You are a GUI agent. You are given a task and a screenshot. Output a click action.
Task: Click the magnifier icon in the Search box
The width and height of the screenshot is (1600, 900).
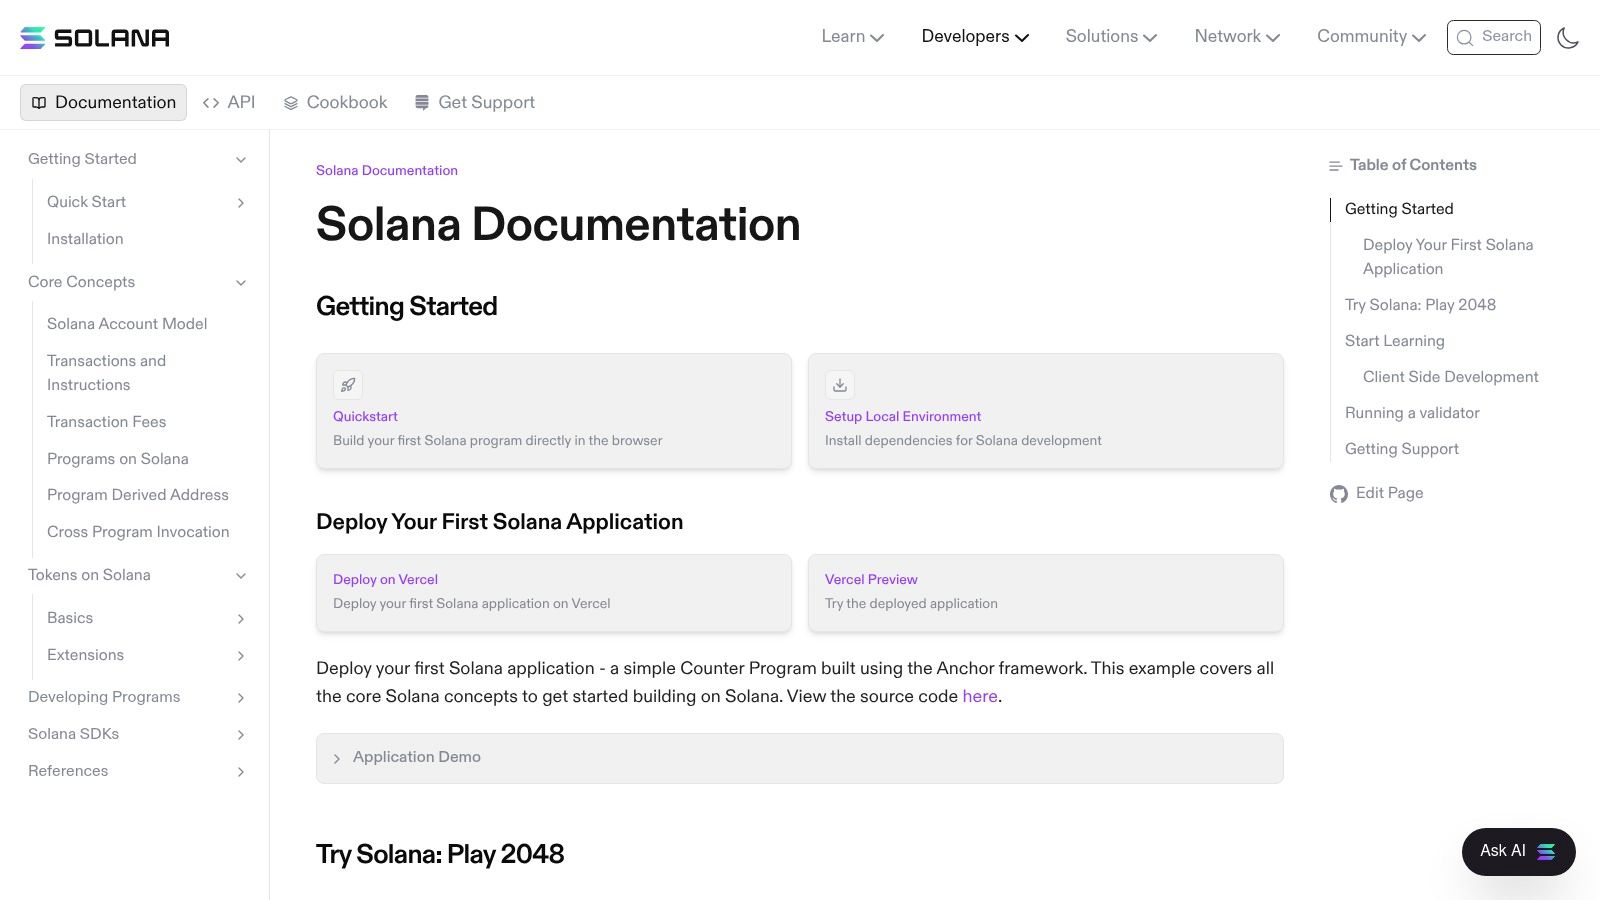1465,38
